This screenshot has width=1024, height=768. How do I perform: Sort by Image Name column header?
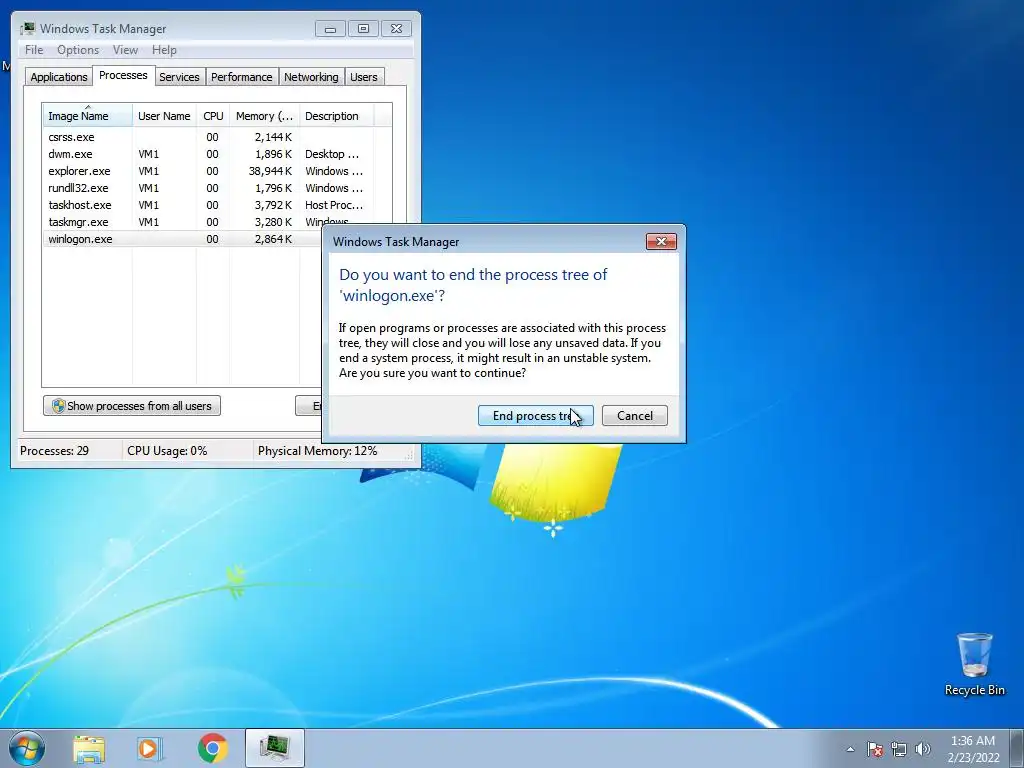pyautogui.click(x=88, y=116)
